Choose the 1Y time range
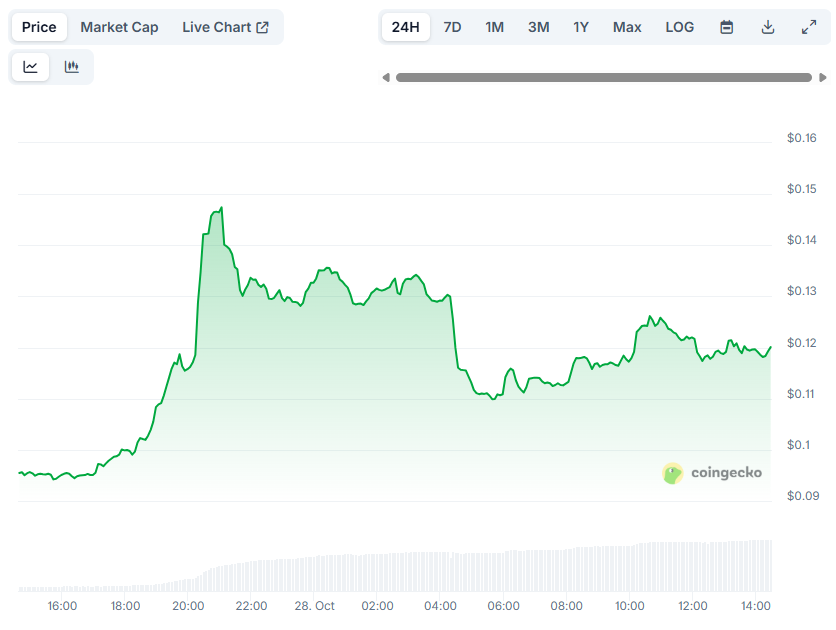The width and height of the screenshot is (836, 630). click(x=581, y=27)
